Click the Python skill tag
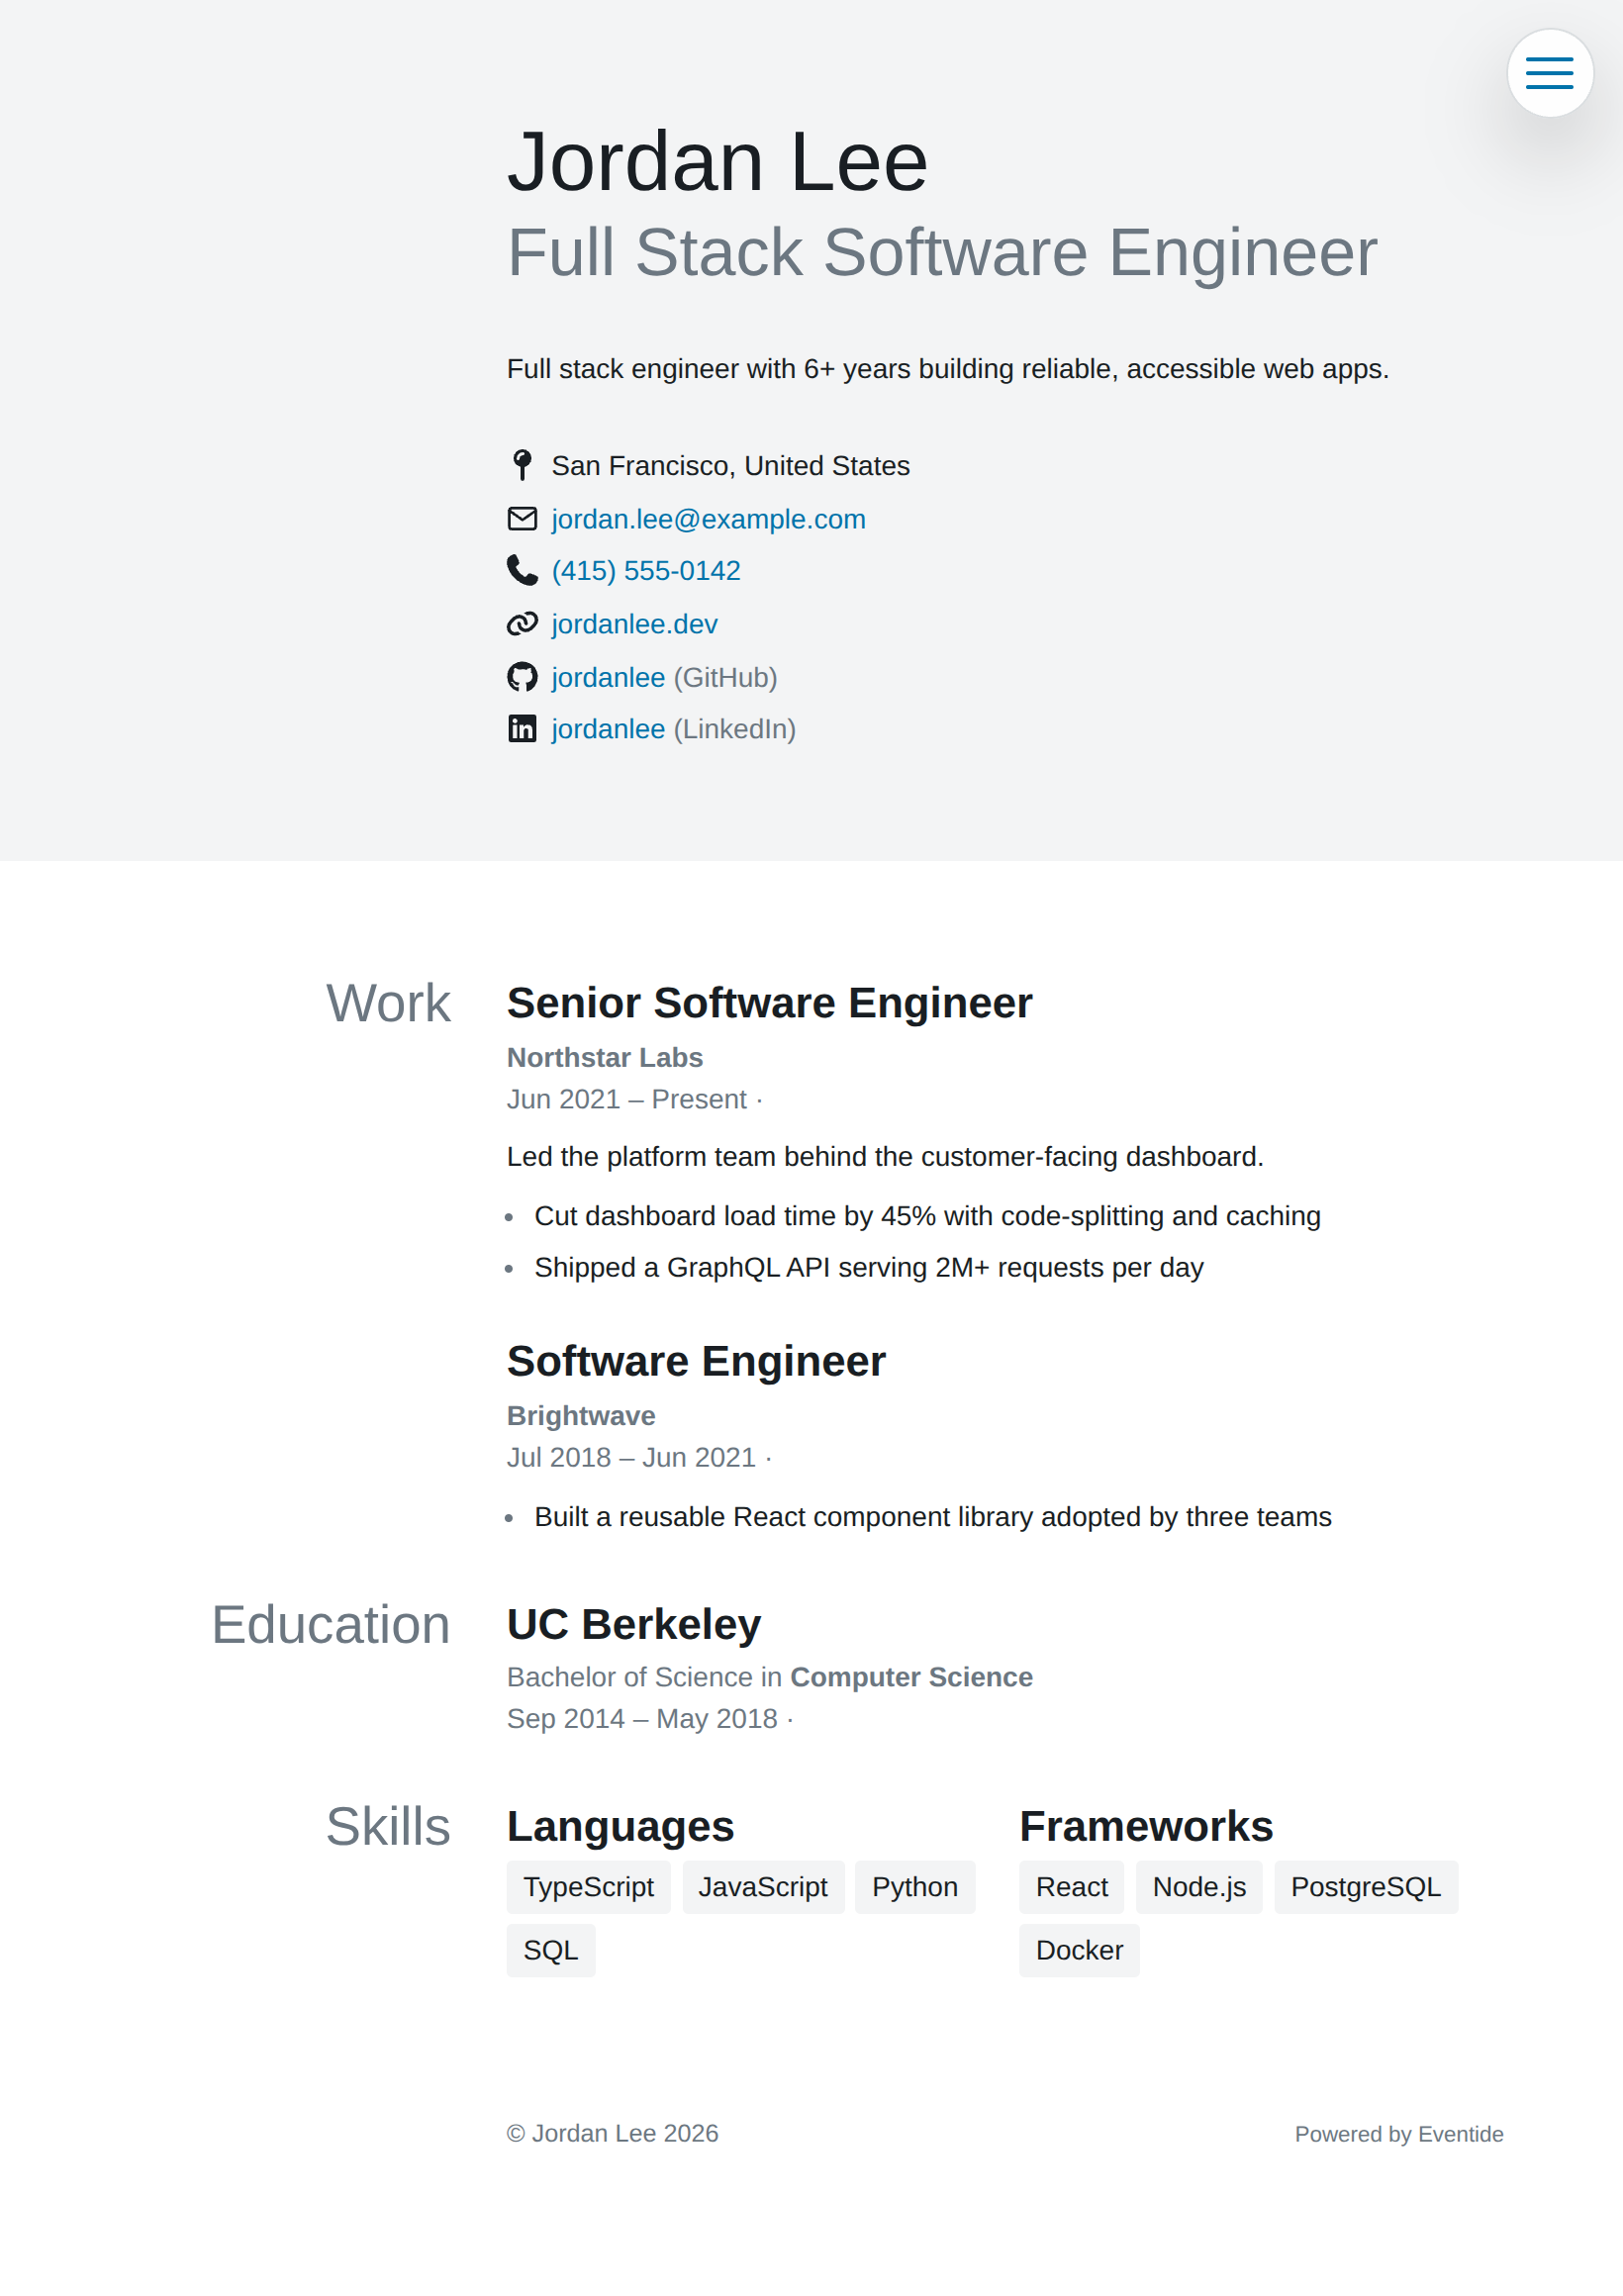This screenshot has height=2296, width=1623. pyautogui.click(x=915, y=1887)
